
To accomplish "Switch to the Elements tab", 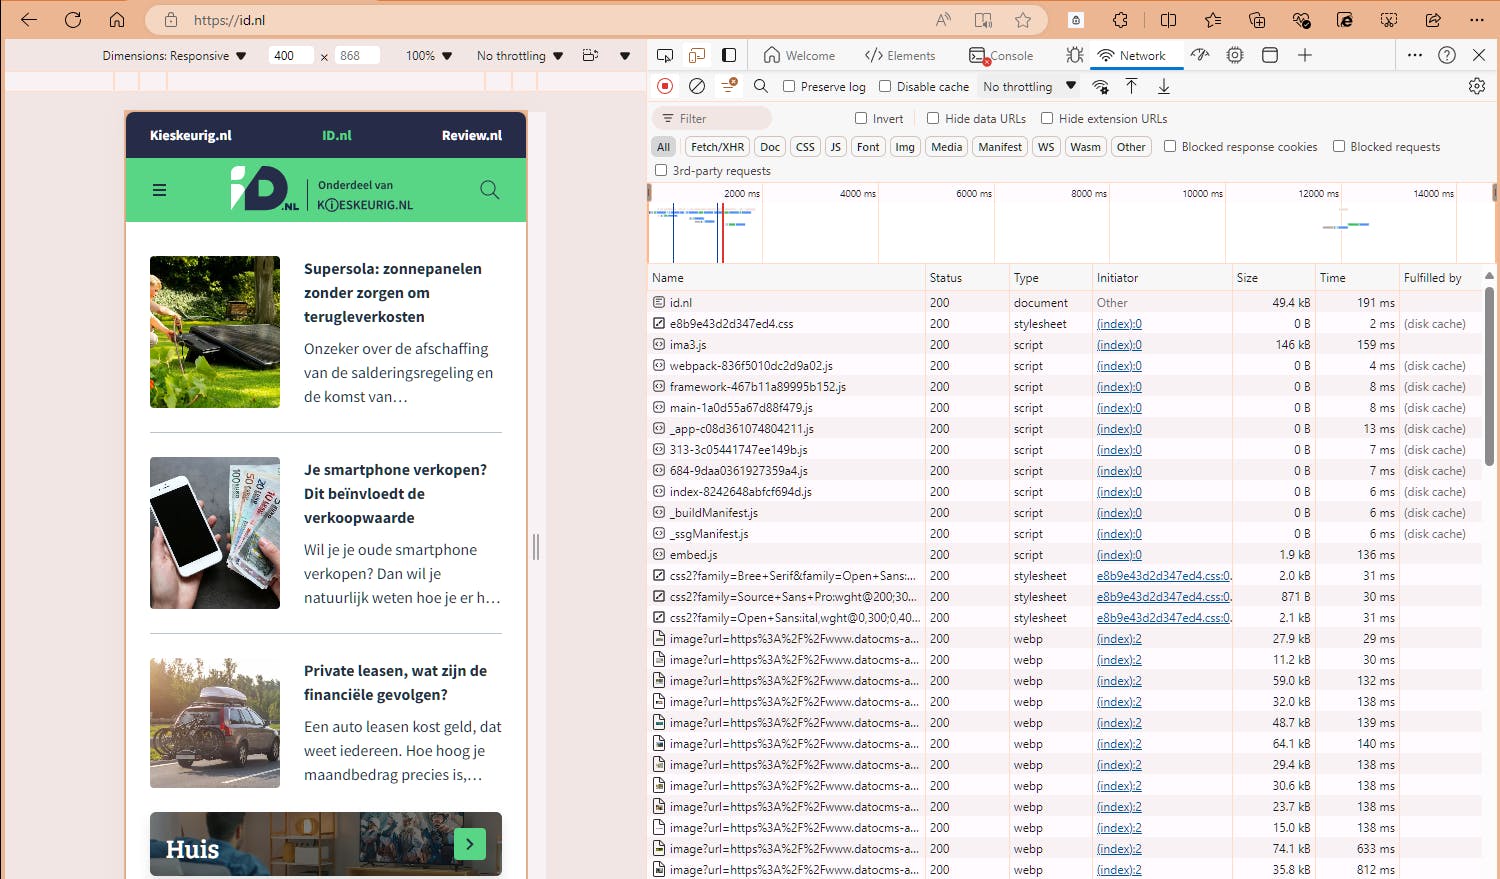I will click(900, 56).
